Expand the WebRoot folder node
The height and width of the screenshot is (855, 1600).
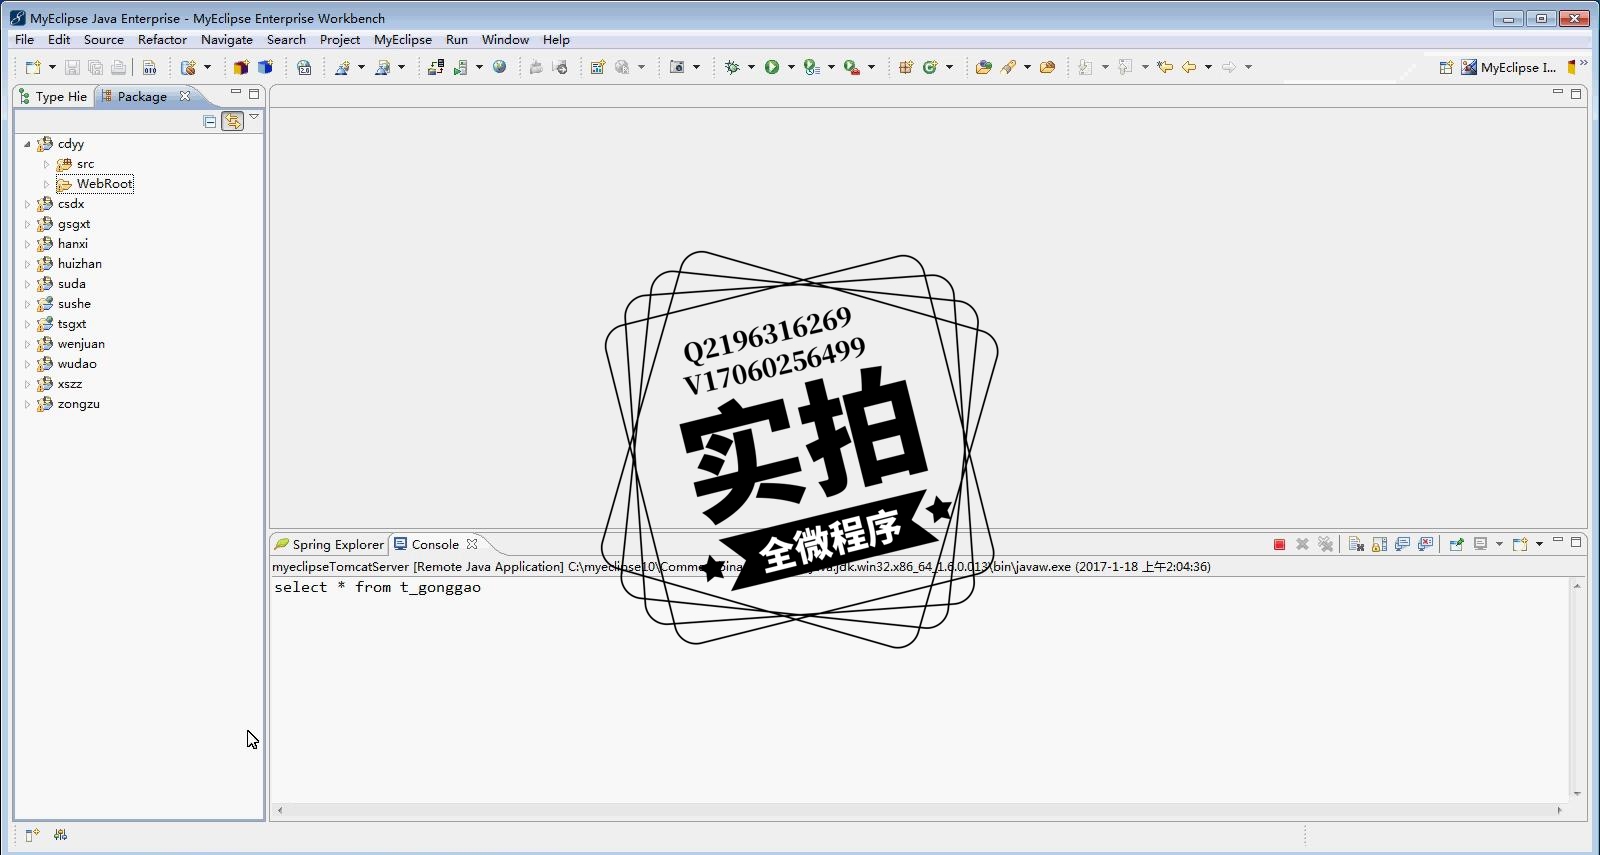46,184
